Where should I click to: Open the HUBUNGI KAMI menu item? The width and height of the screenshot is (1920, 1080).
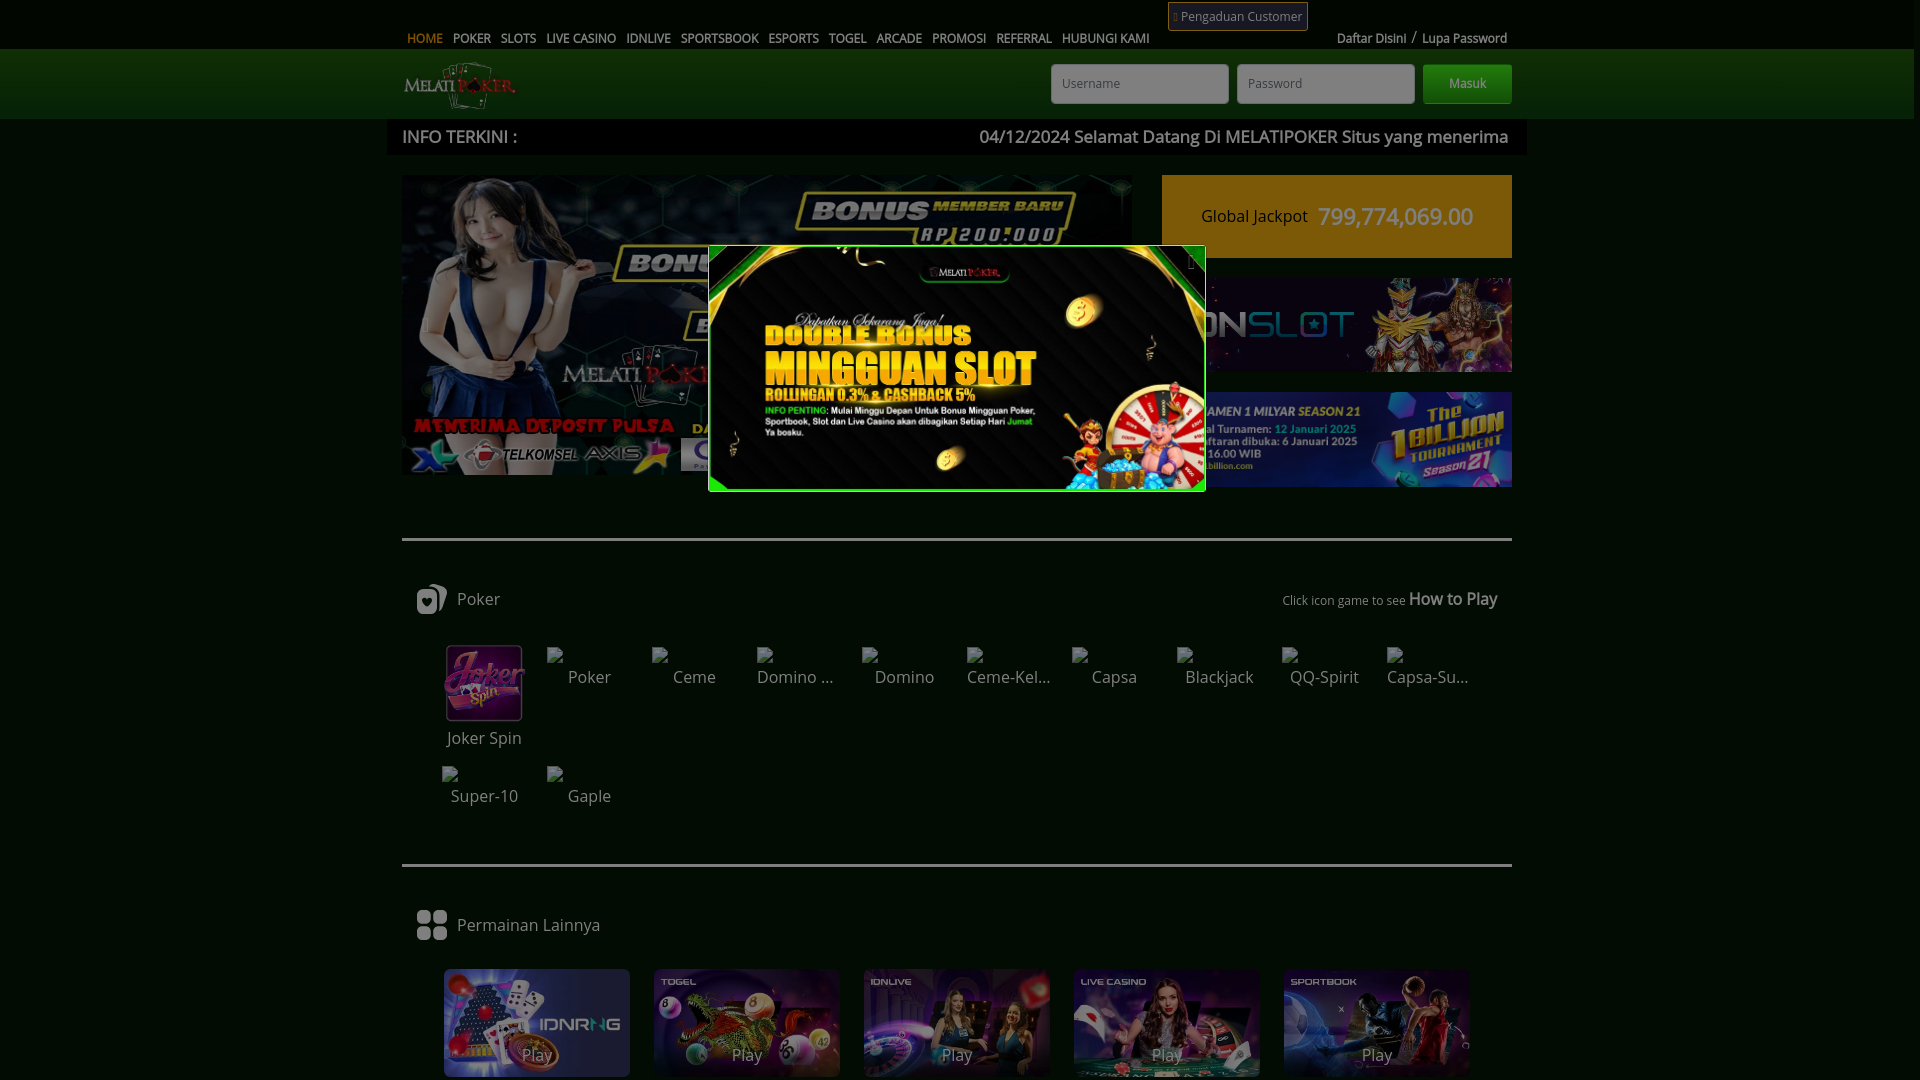[x=1105, y=38]
